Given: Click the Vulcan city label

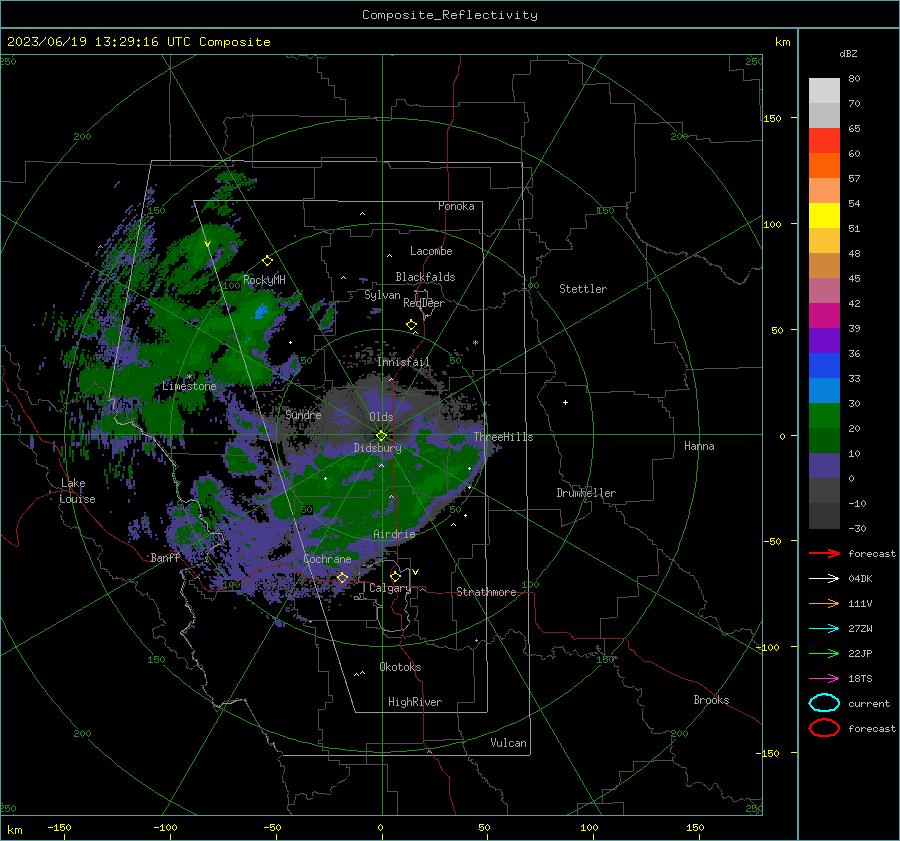Looking at the screenshot, I should coord(509,743).
